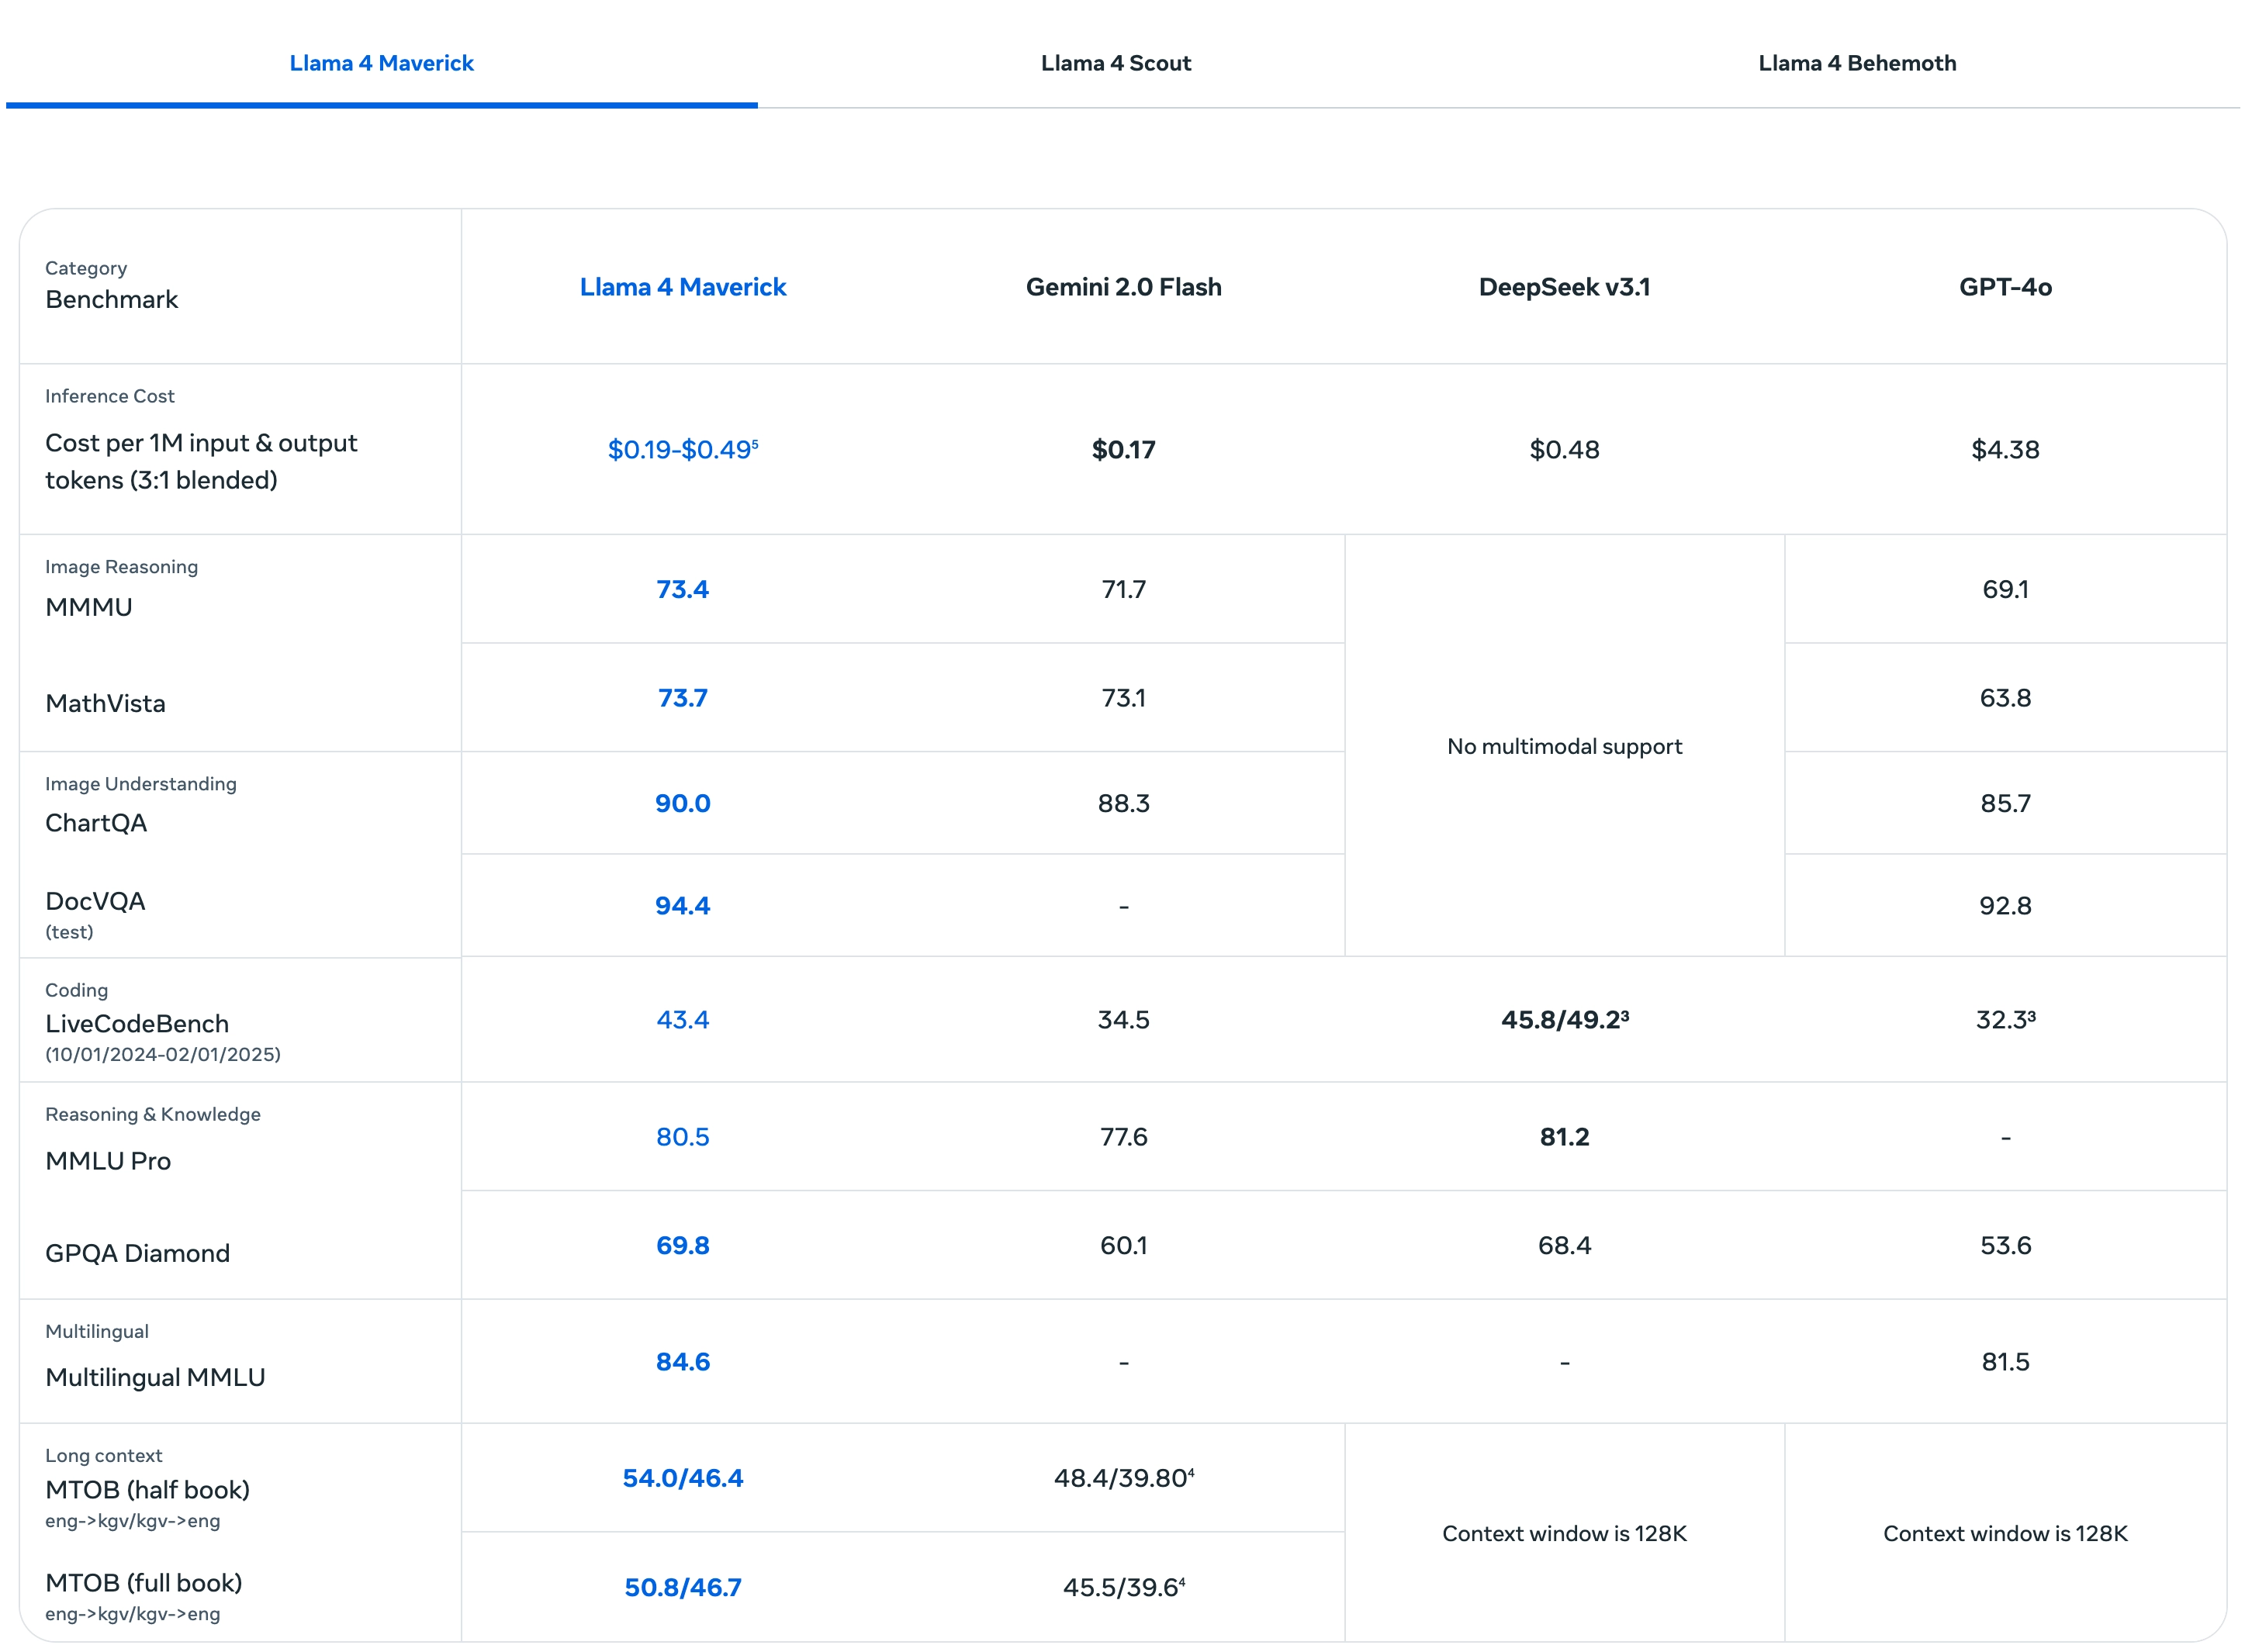Click the 73.1 Gemini MathVista score
This screenshot has height=1652, width=2245.
click(1123, 697)
